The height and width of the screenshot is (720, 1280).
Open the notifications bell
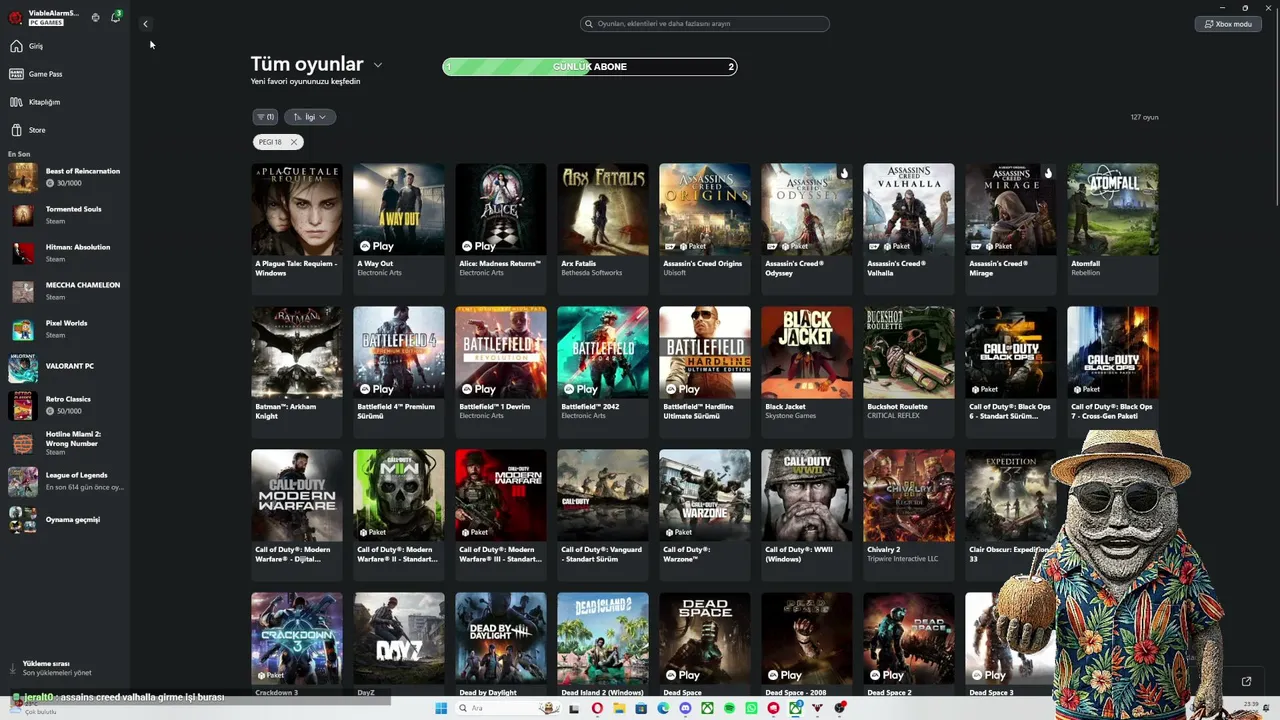[x=115, y=17]
